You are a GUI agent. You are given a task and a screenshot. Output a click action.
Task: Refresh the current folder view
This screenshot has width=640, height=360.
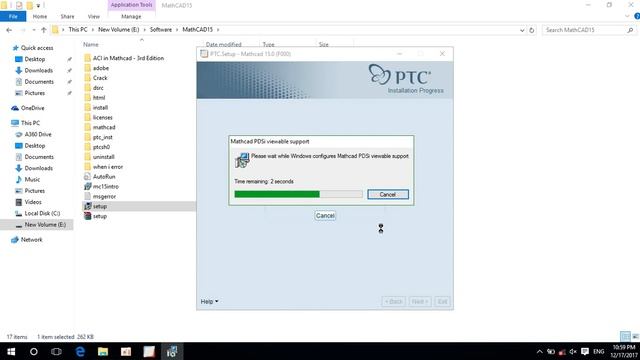click(x=531, y=30)
